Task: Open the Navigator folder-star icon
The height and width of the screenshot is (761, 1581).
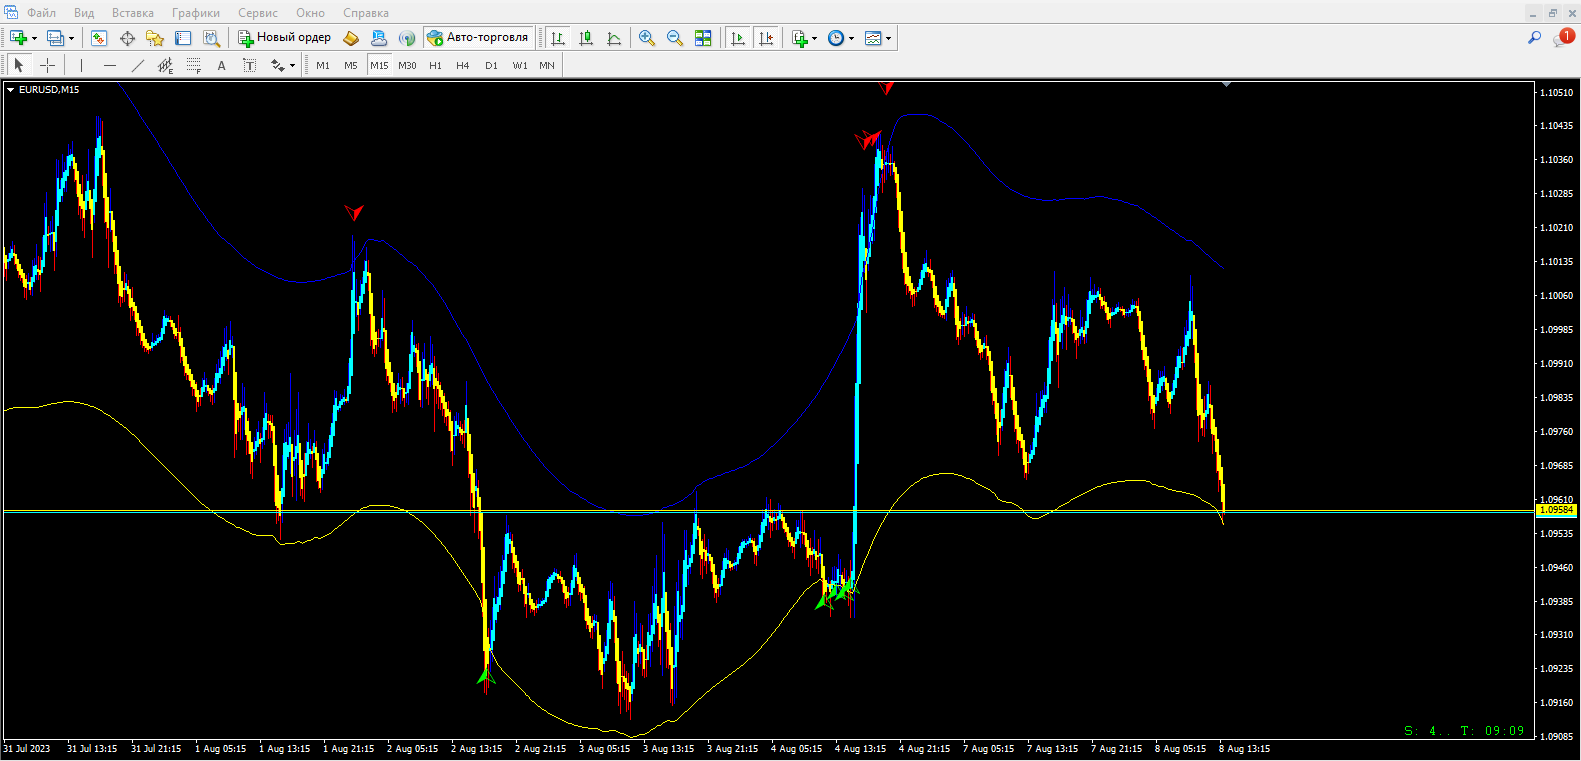Action: coord(155,38)
